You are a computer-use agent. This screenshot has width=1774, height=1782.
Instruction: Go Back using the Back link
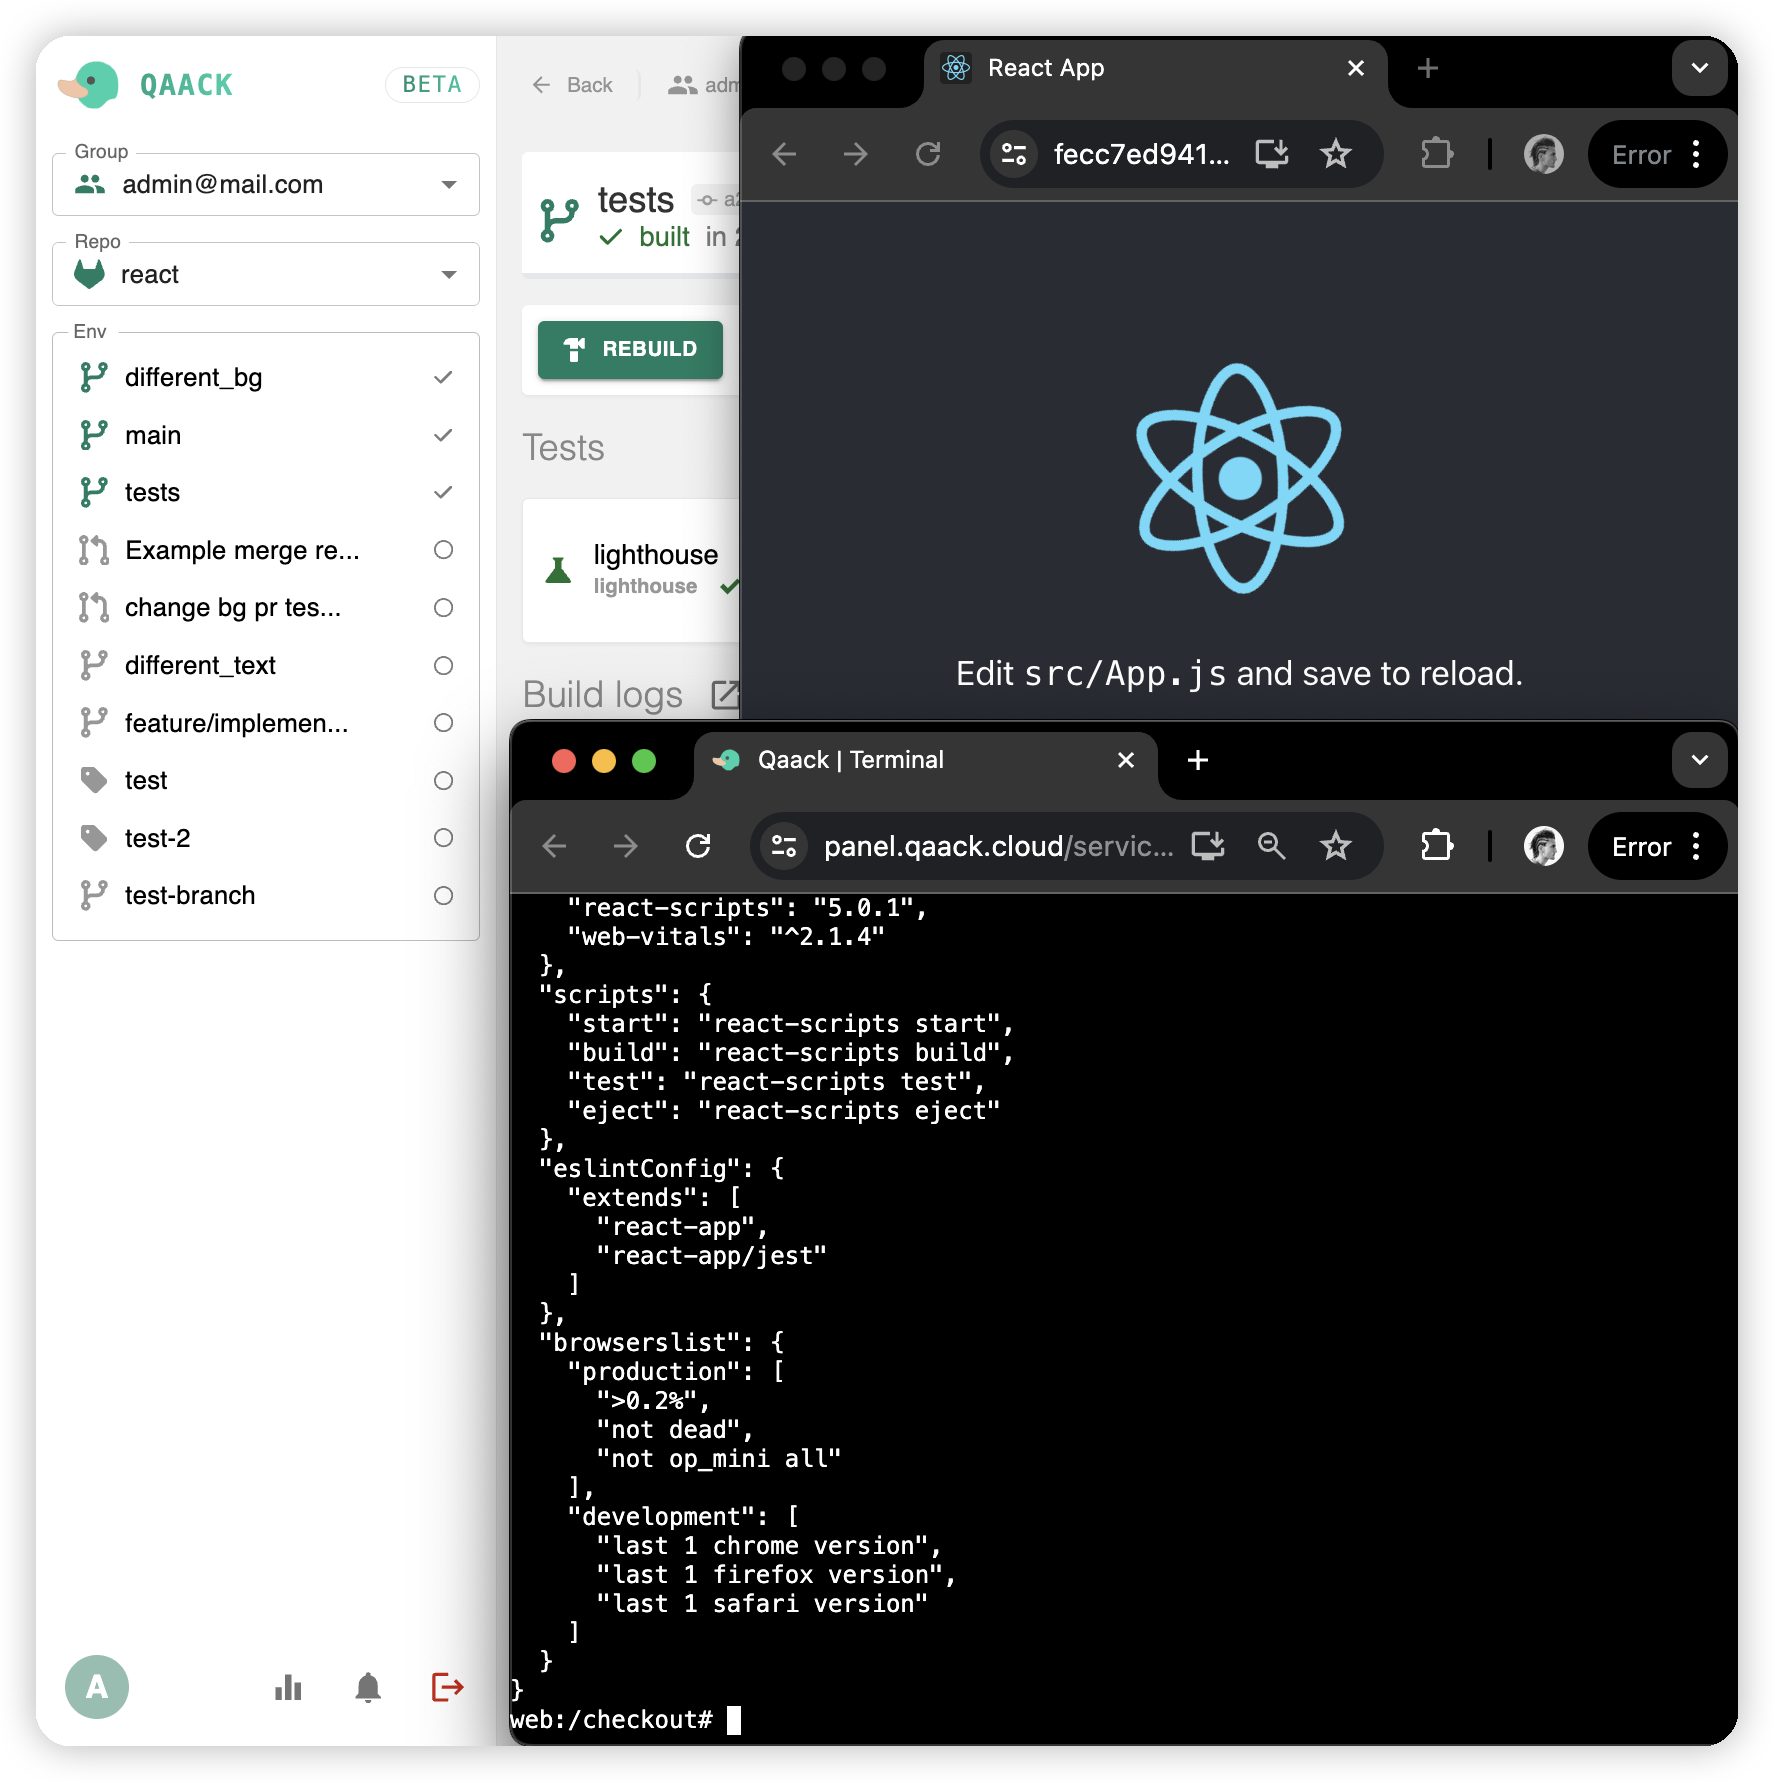[x=573, y=85]
